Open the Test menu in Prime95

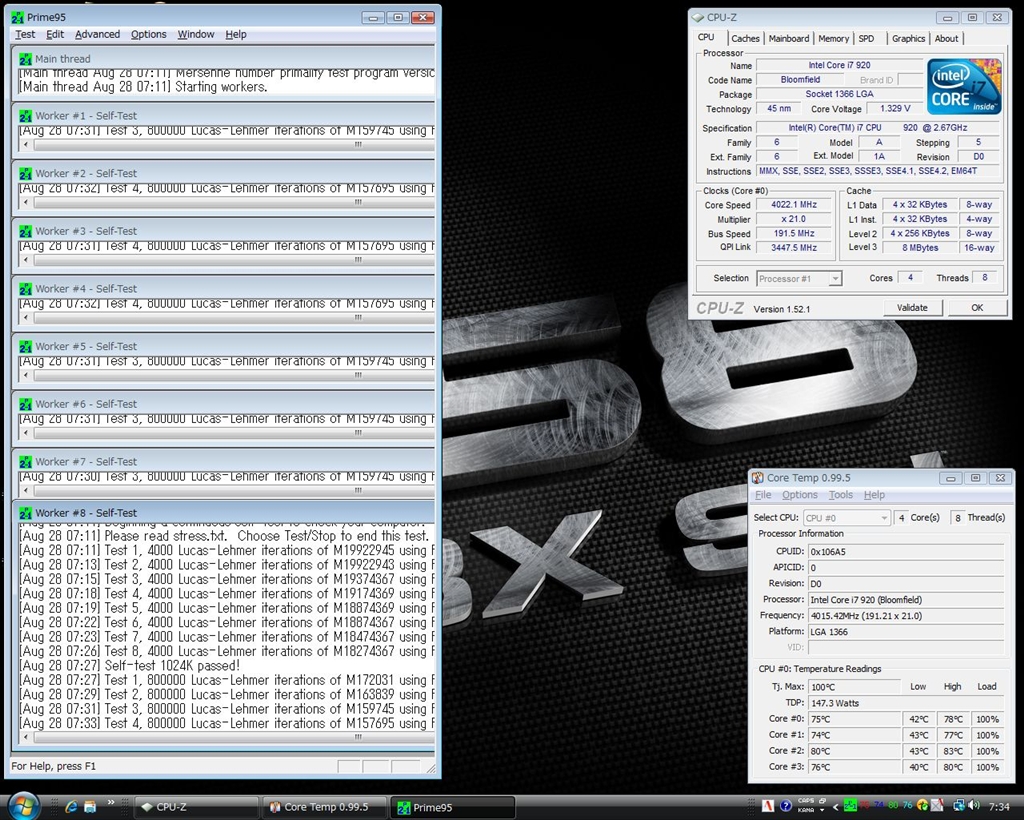coord(24,34)
